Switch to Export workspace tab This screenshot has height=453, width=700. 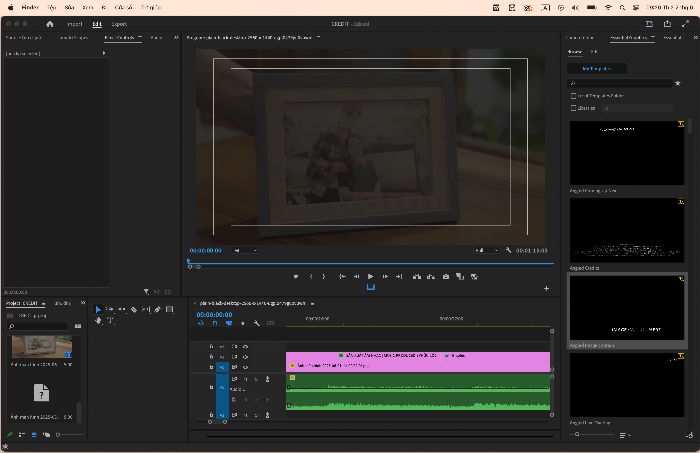coord(119,24)
